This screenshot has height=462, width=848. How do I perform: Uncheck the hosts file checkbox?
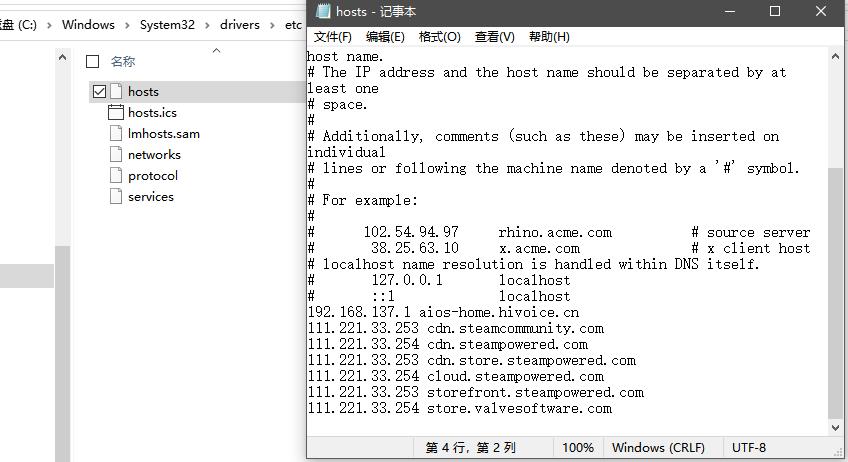click(99, 91)
